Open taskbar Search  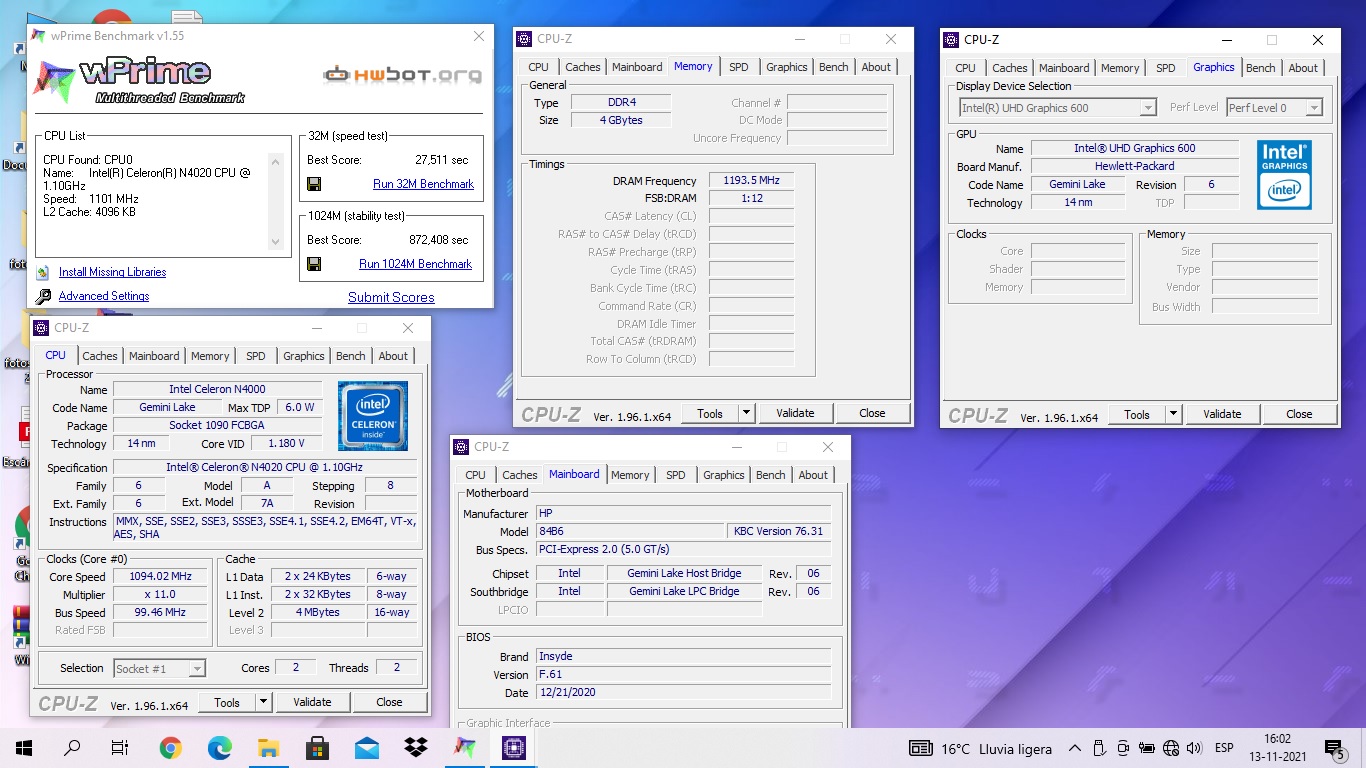[x=72, y=747]
